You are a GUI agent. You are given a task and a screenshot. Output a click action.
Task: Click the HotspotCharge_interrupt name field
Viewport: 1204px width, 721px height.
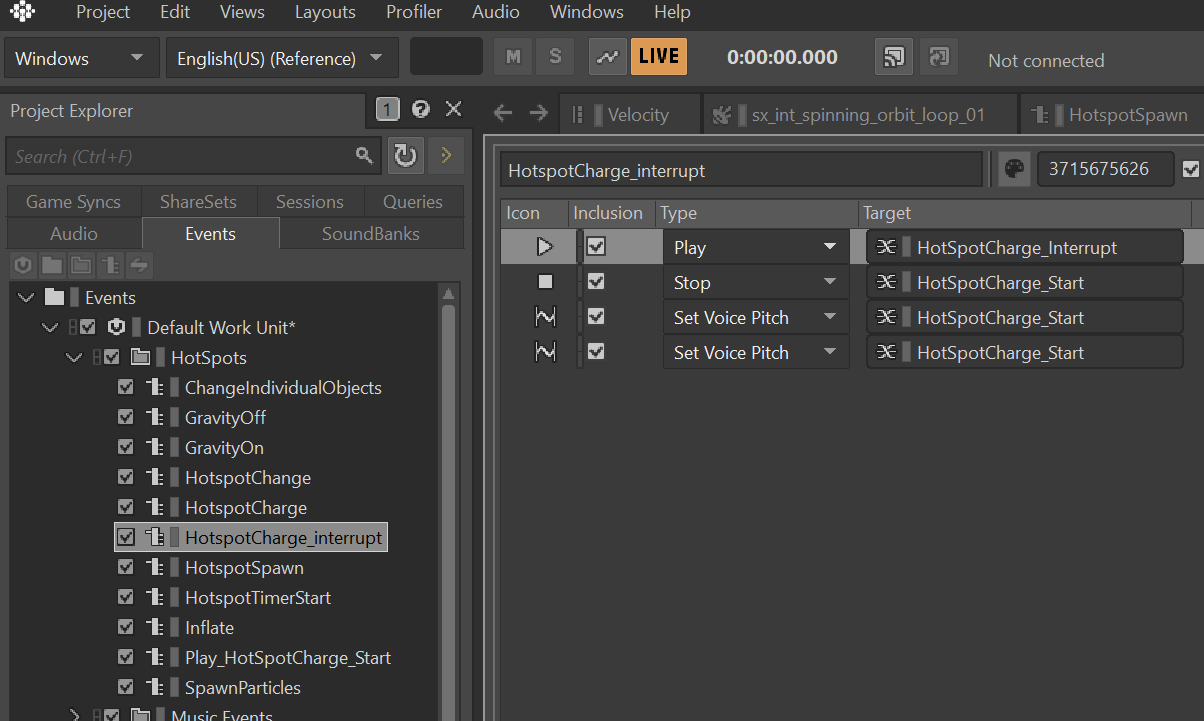point(741,170)
